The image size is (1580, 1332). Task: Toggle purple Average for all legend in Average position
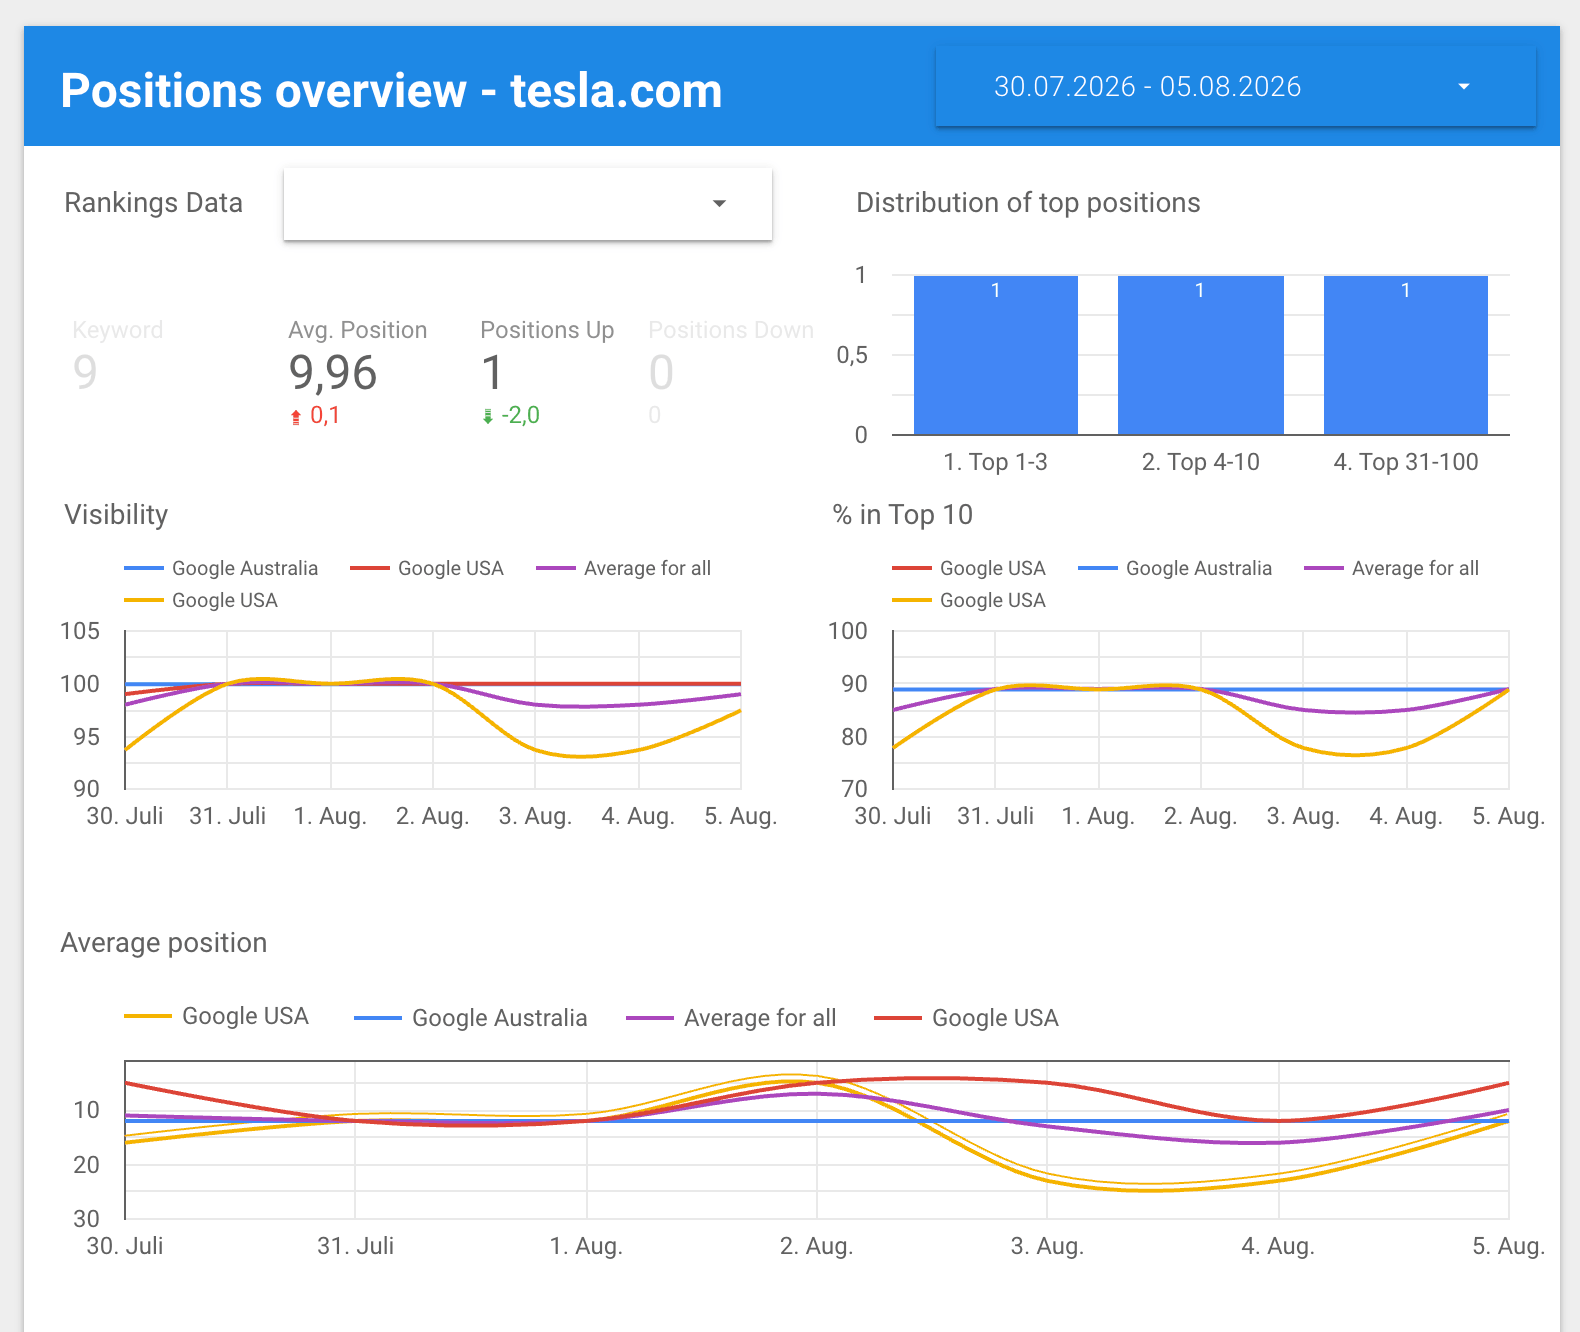tap(731, 1018)
